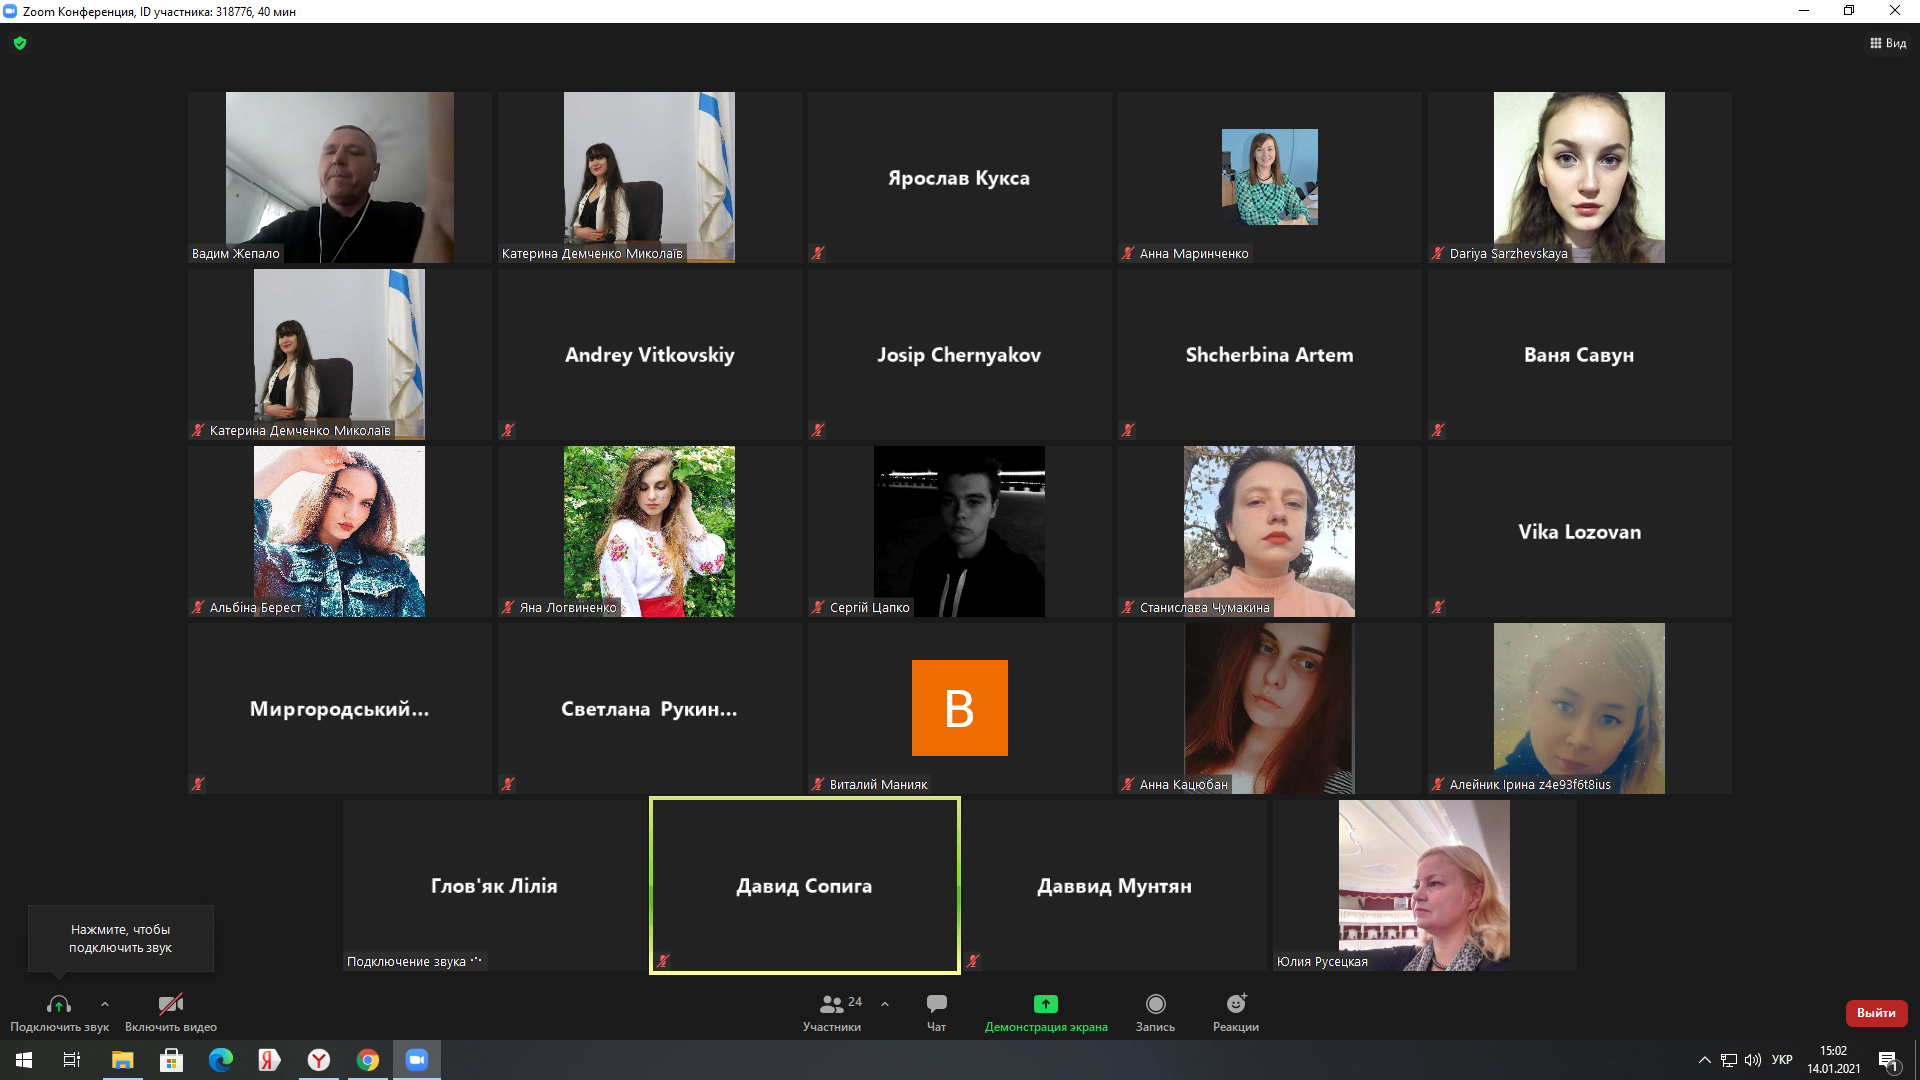Open the Chat panel icon
Image resolution: width=1920 pixels, height=1080 pixels.
[936, 1004]
